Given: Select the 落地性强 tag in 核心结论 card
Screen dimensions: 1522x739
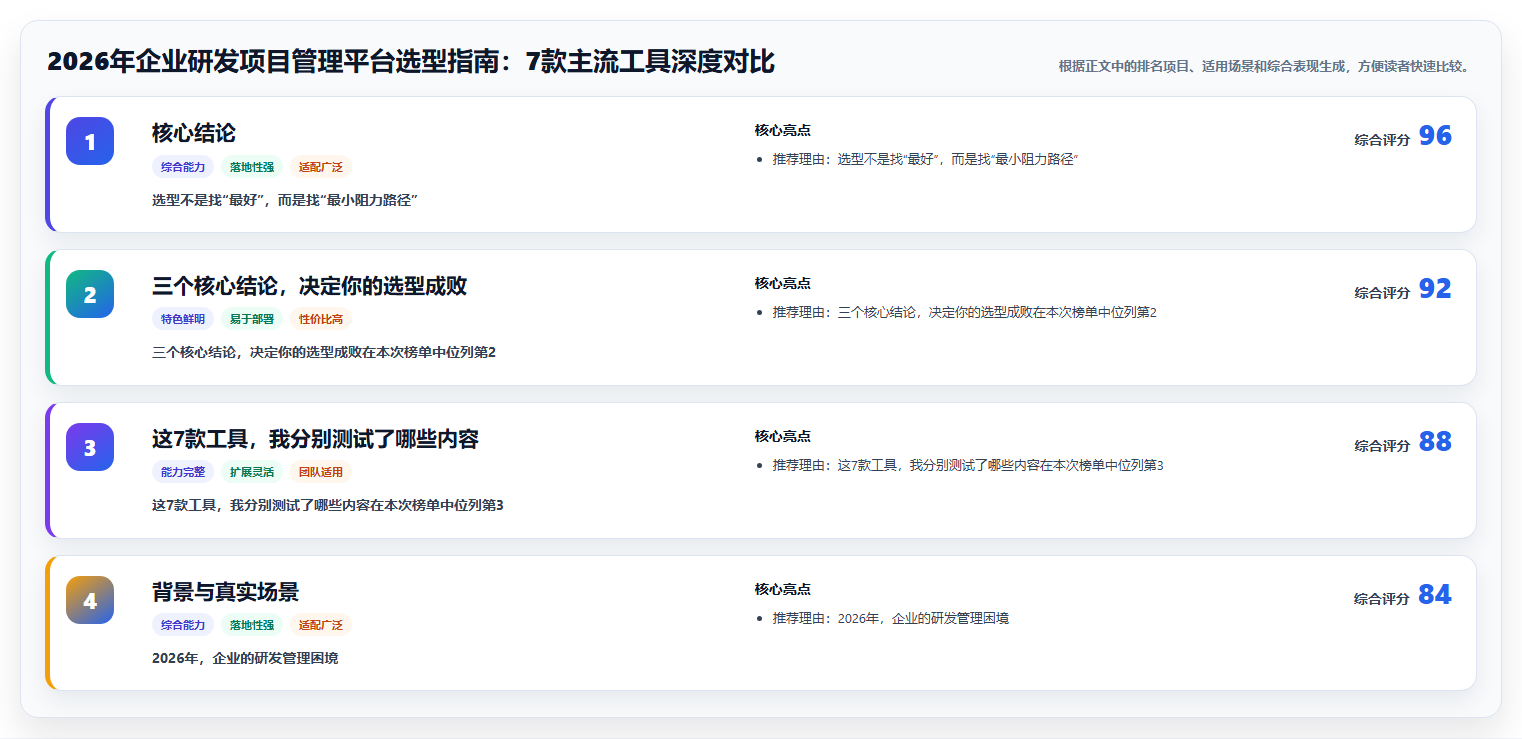Looking at the screenshot, I should 252,167.
